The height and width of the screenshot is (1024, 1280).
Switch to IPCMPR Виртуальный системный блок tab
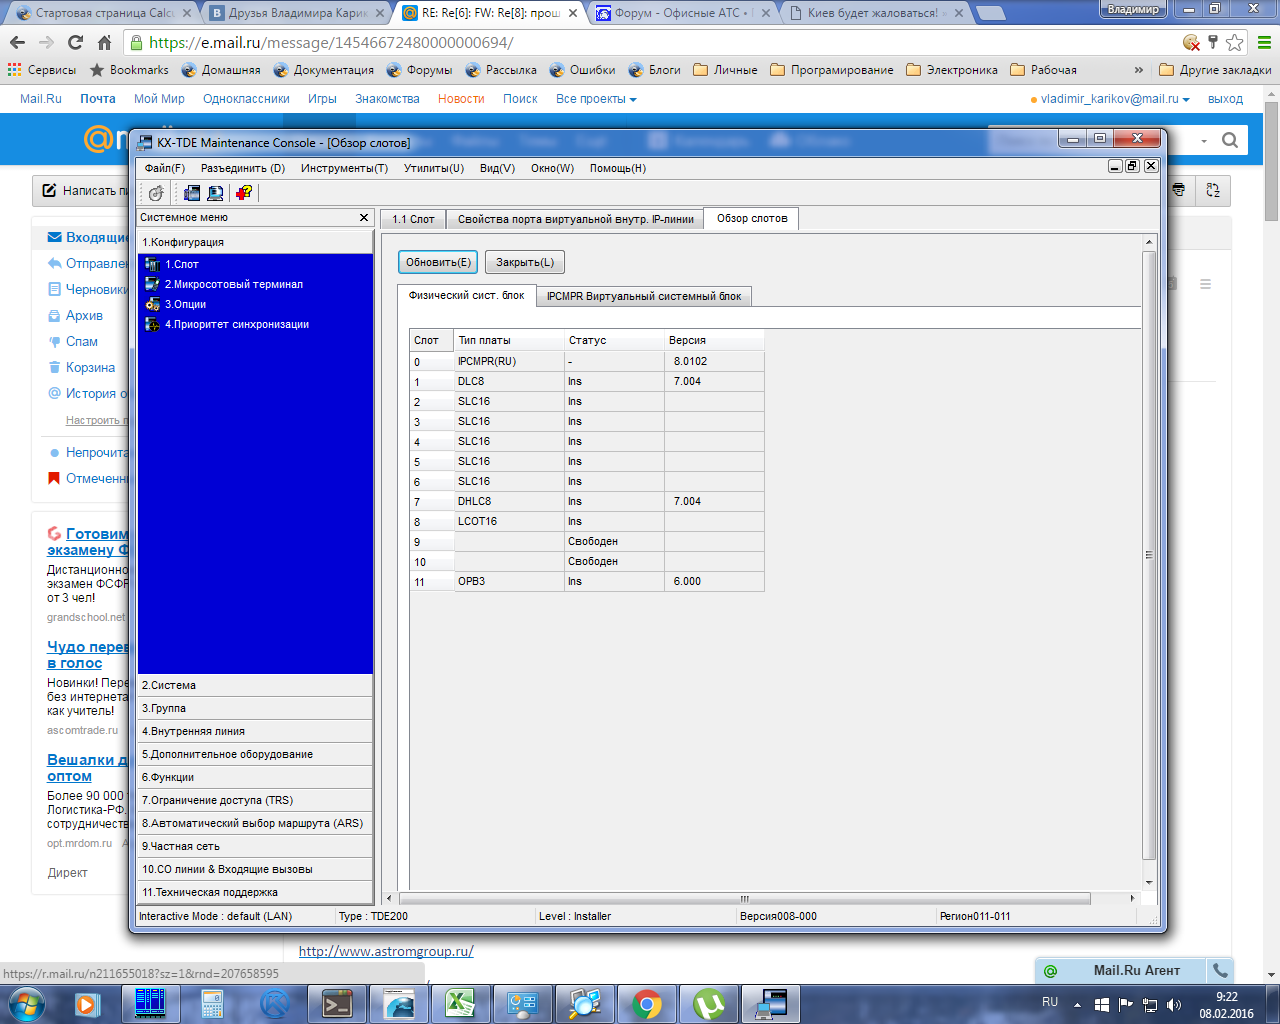pos(644,296)
